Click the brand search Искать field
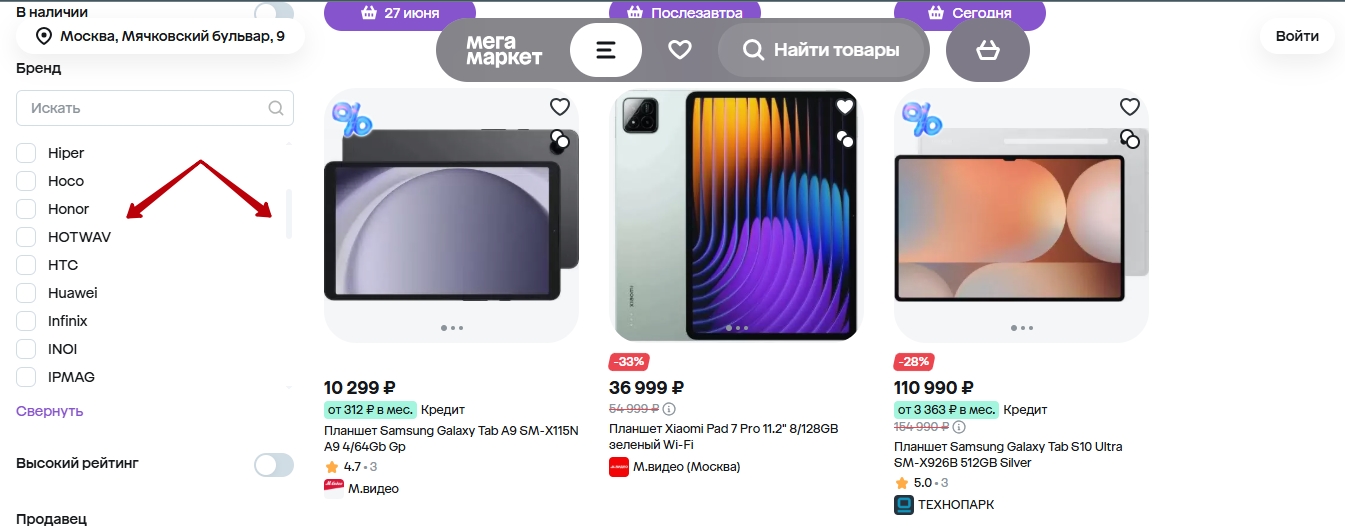The width and height of the screenshot is (1345, 532). [x=145, y=108]
